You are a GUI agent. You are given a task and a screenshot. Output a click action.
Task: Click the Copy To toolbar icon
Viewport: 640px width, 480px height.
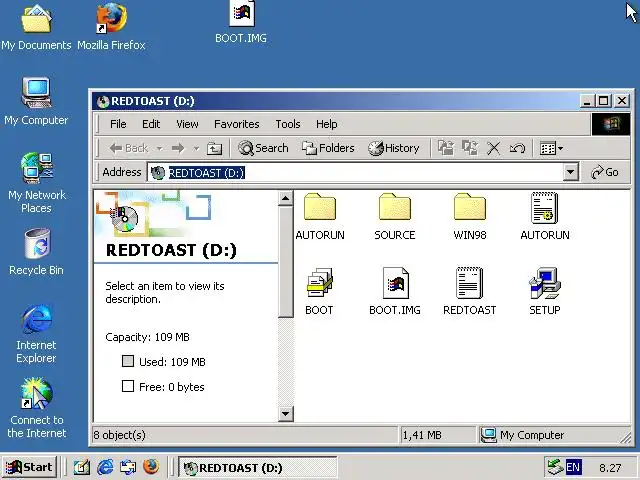pyautogui.click(x=470, y=148)
